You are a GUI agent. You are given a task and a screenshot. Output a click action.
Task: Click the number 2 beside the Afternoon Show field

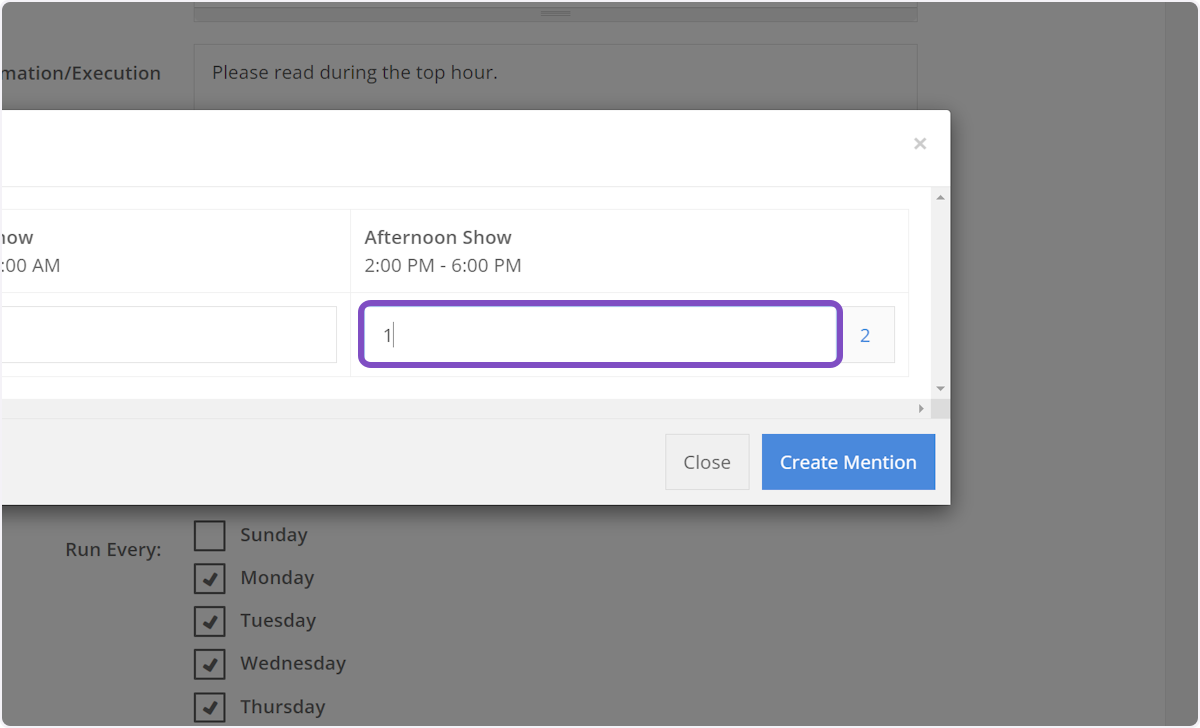click(x=865, y=336)
